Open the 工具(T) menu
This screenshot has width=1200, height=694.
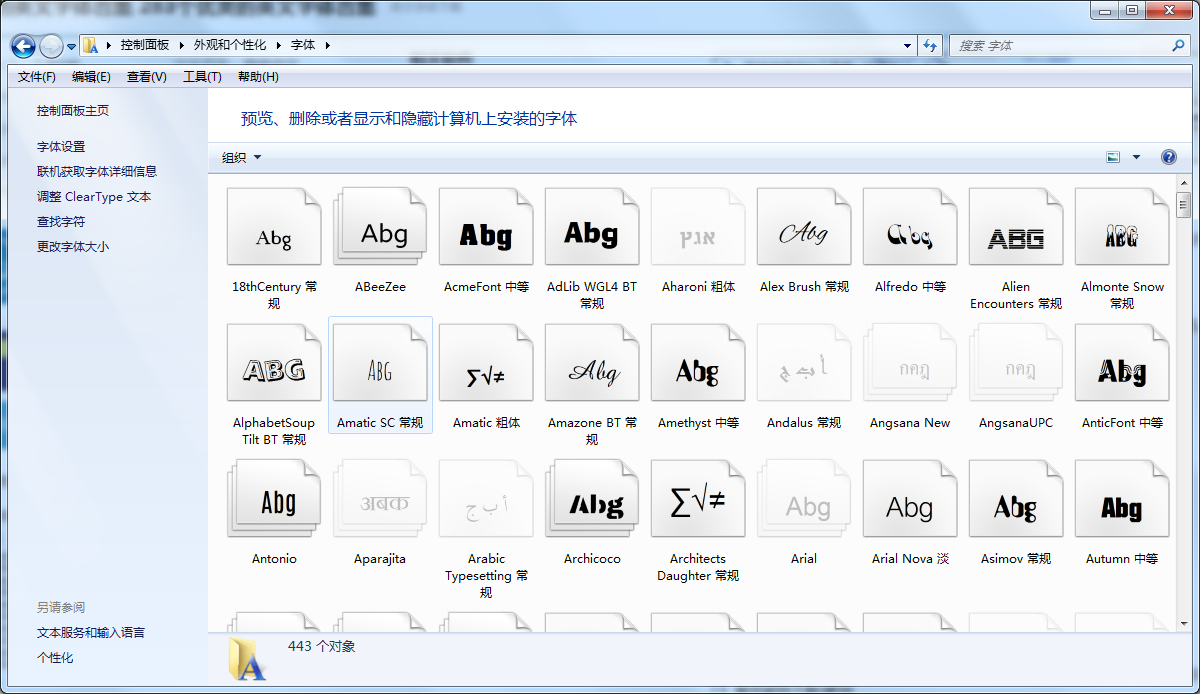tap(202, 77)
